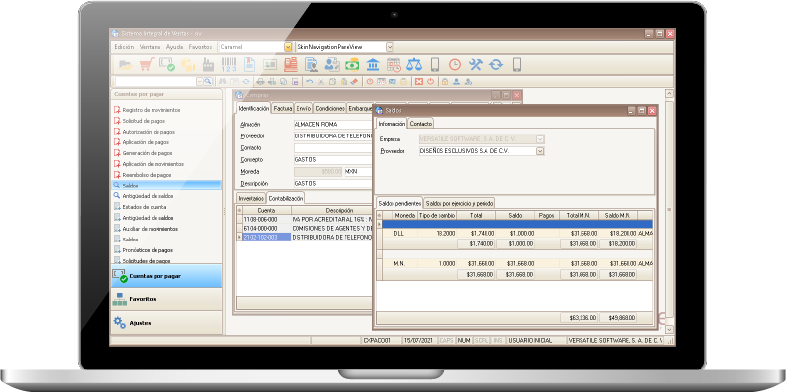Select the Inventarios tab in Compras window
The width and height of the screenshot is (786, 392).
coord(251,198)
